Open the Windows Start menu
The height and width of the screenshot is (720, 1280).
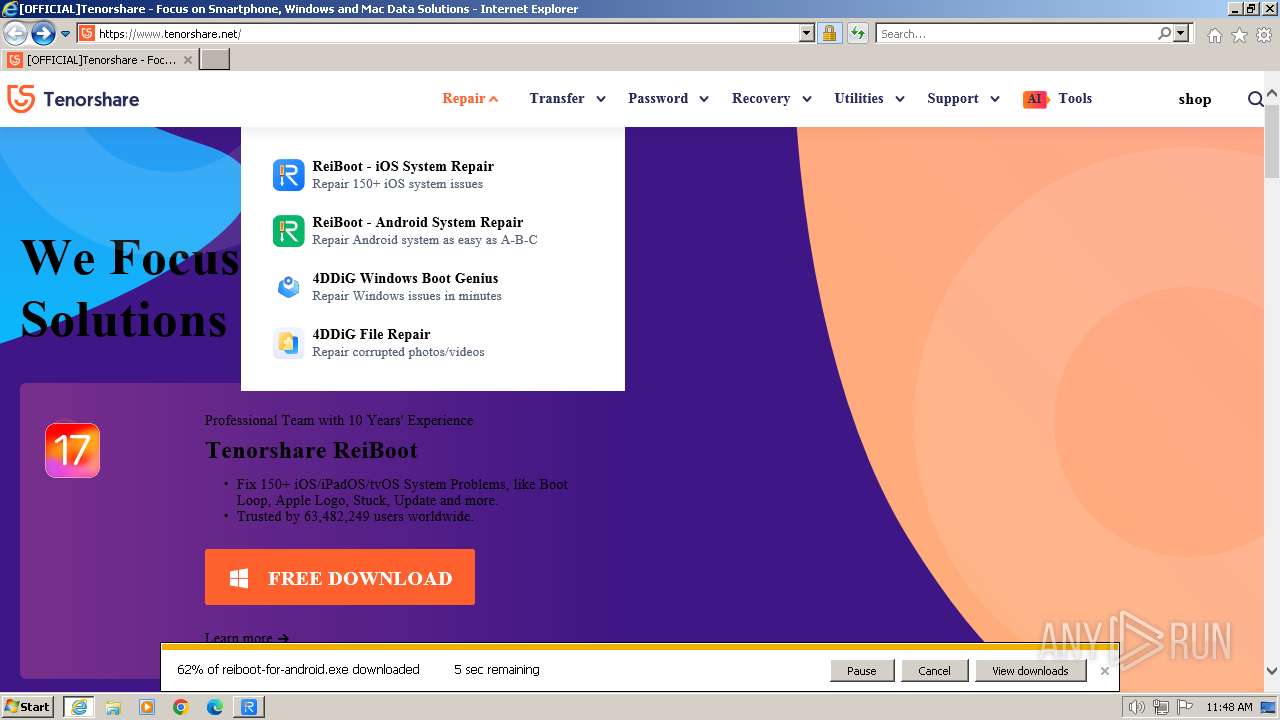point(28,707)
